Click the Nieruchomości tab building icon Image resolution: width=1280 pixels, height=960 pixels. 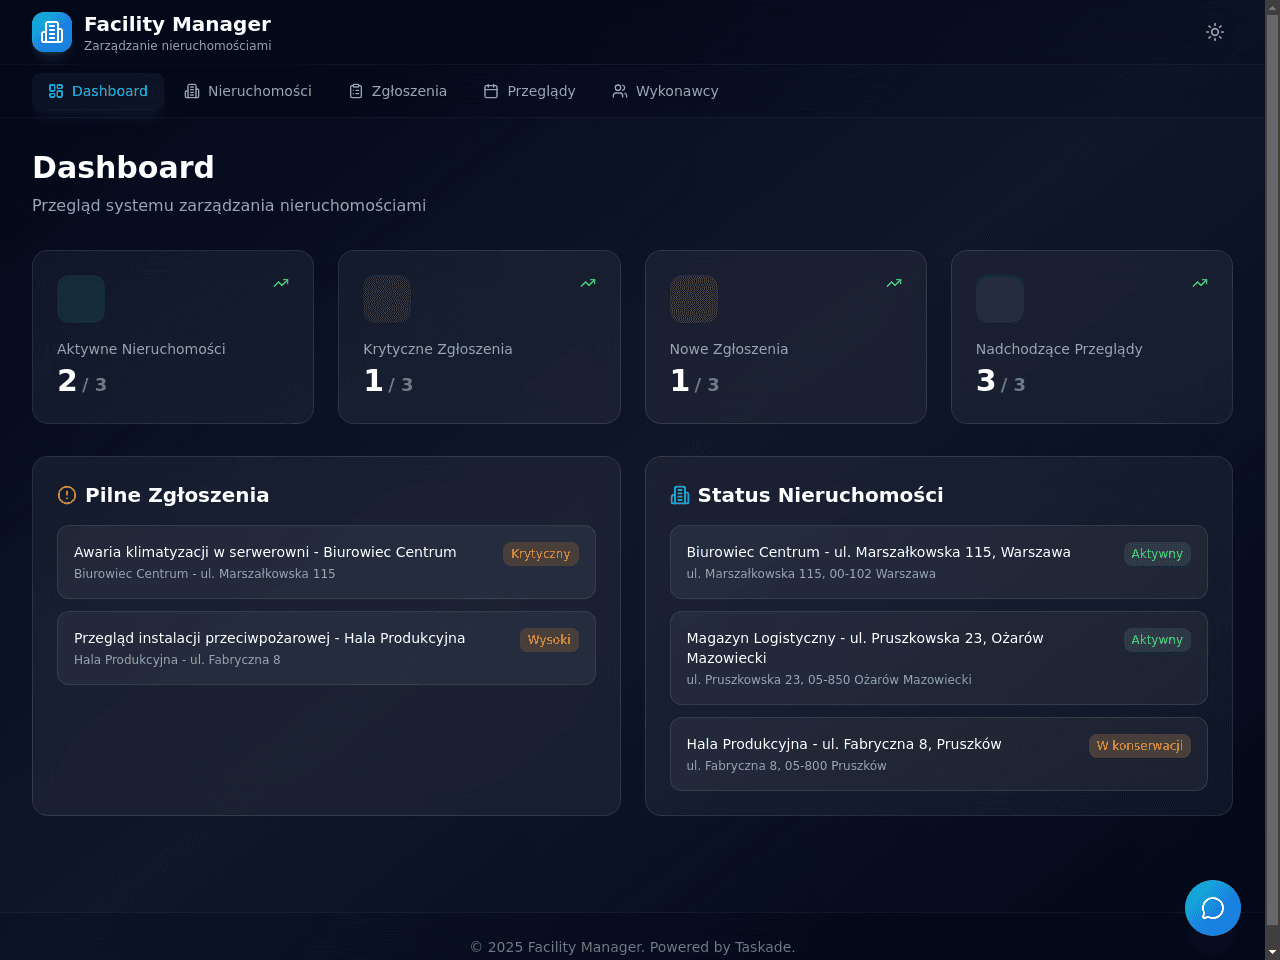click(x=192, y=91)
